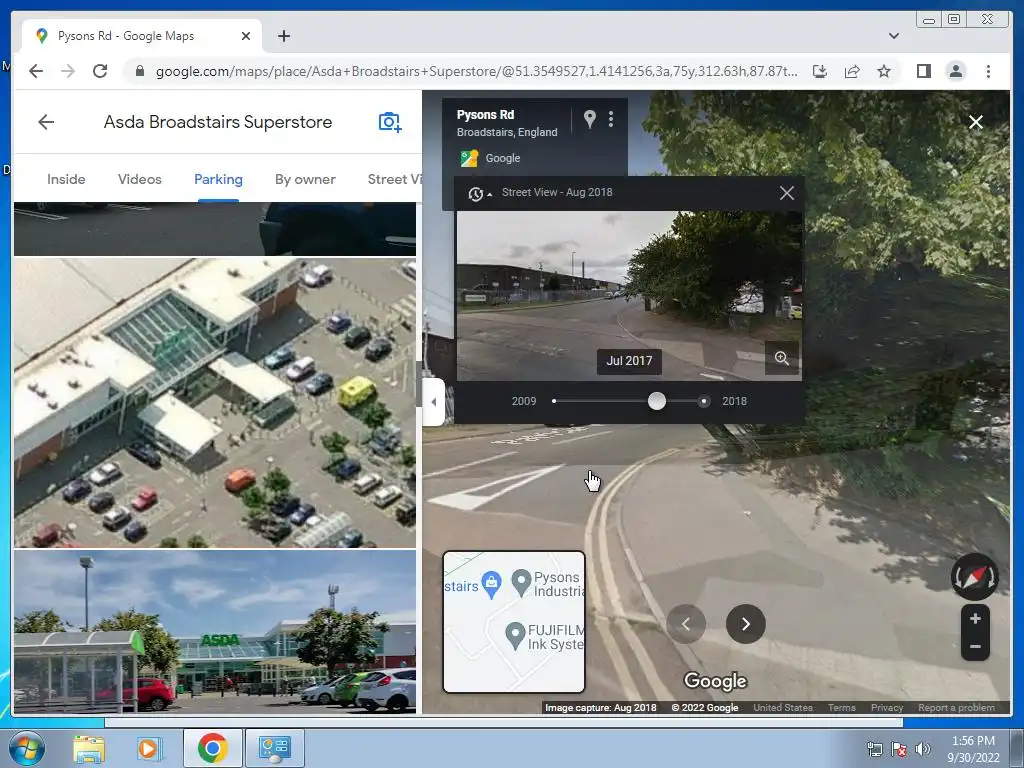Click the United States link
The height and width of the screenshot is (768, 1024).
[782, 707]
